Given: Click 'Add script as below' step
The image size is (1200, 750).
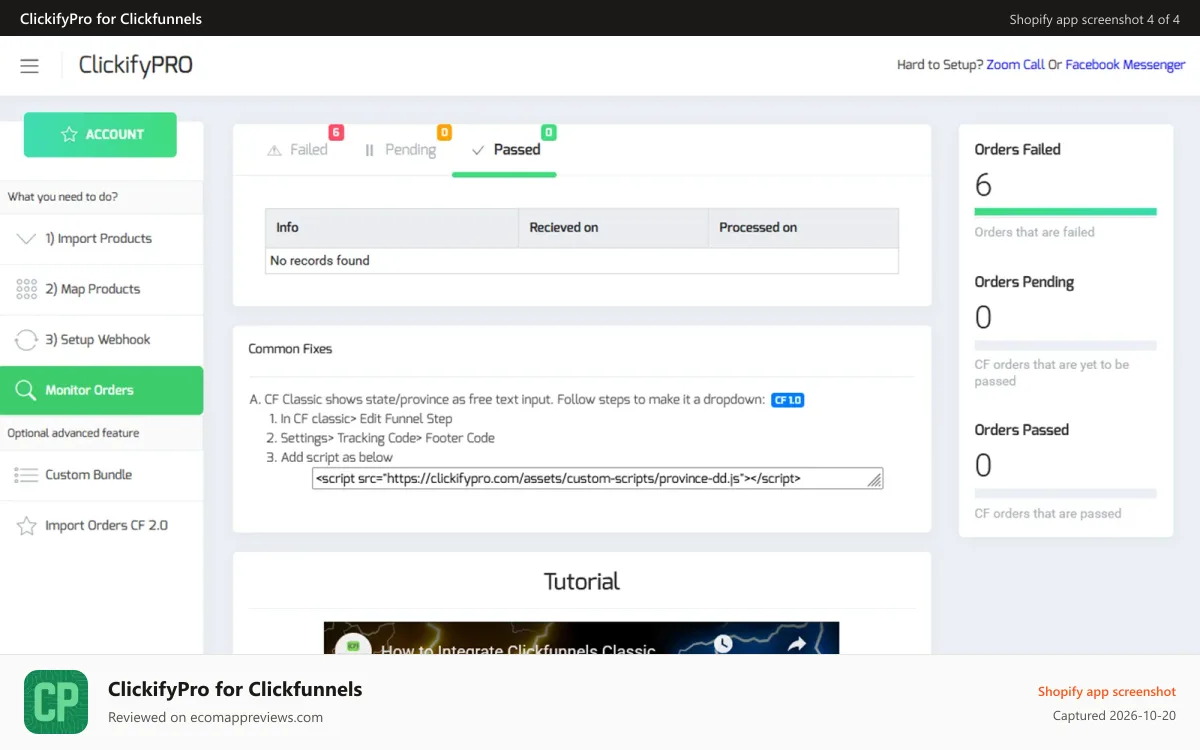Looking at the screenshot, I should (x=337, y=457).
